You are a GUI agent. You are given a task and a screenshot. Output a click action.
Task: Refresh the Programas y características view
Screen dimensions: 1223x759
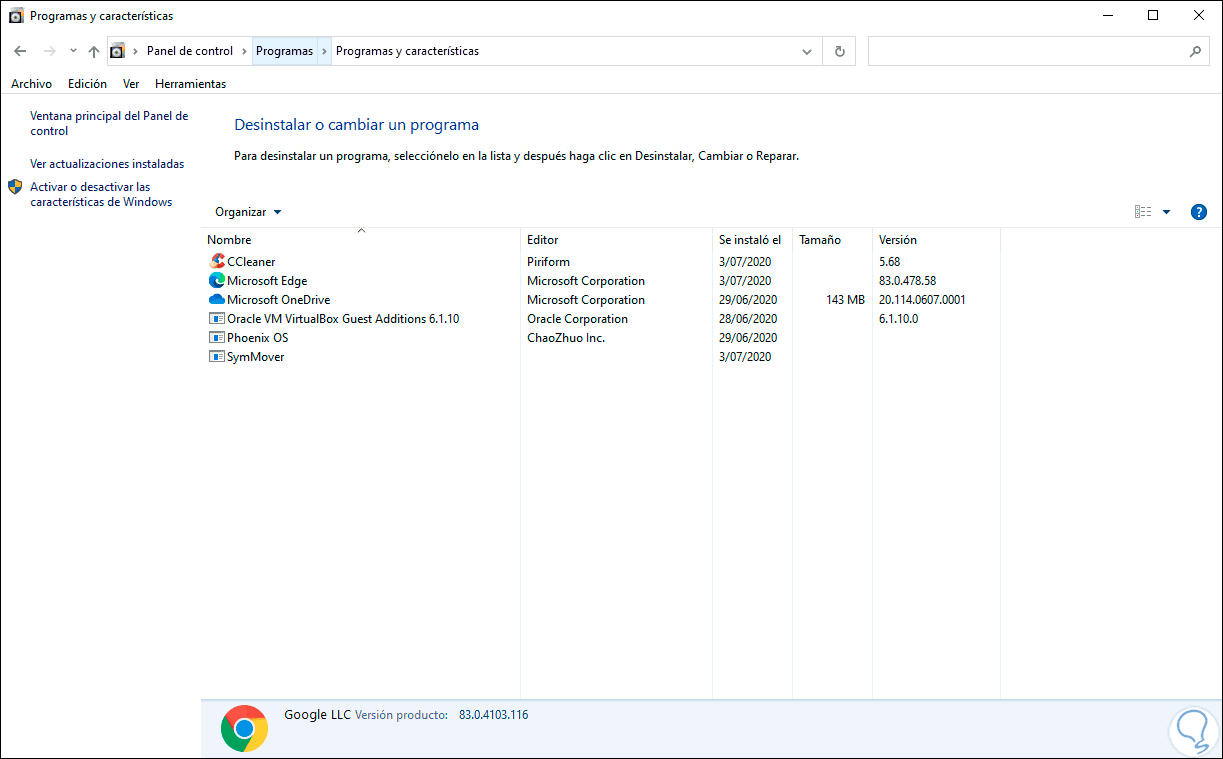pyautogui.click(x=839, y=51)
